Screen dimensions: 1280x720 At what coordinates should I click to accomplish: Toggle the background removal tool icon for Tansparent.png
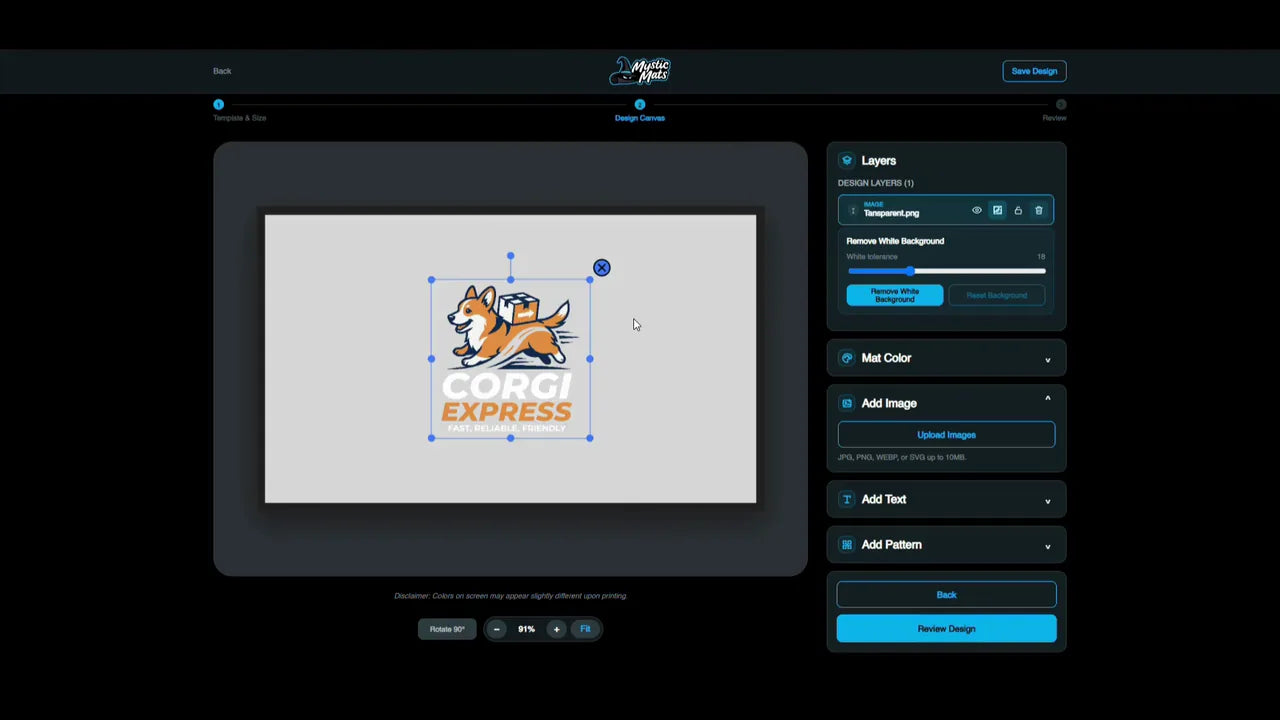pos(997,210)
